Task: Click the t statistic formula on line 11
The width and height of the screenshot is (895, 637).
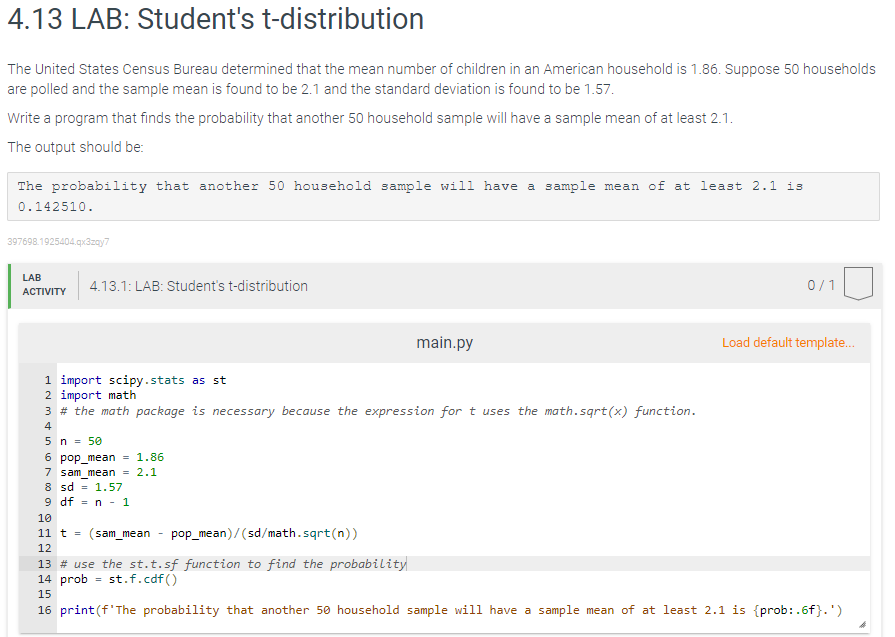Action: point(208,532)
